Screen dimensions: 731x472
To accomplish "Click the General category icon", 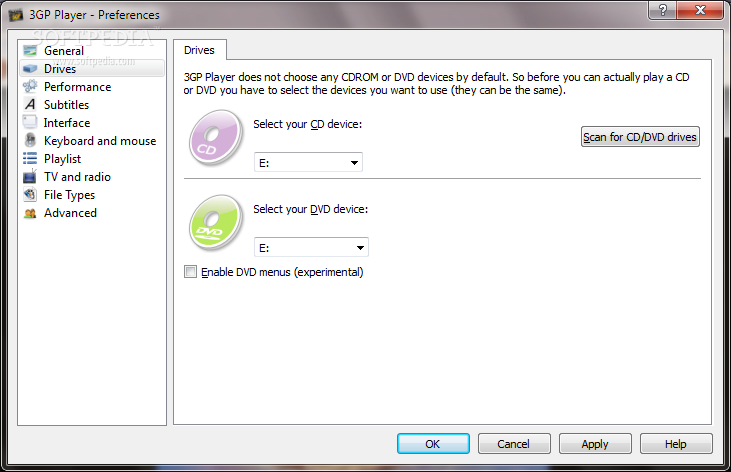I will 30,50.
